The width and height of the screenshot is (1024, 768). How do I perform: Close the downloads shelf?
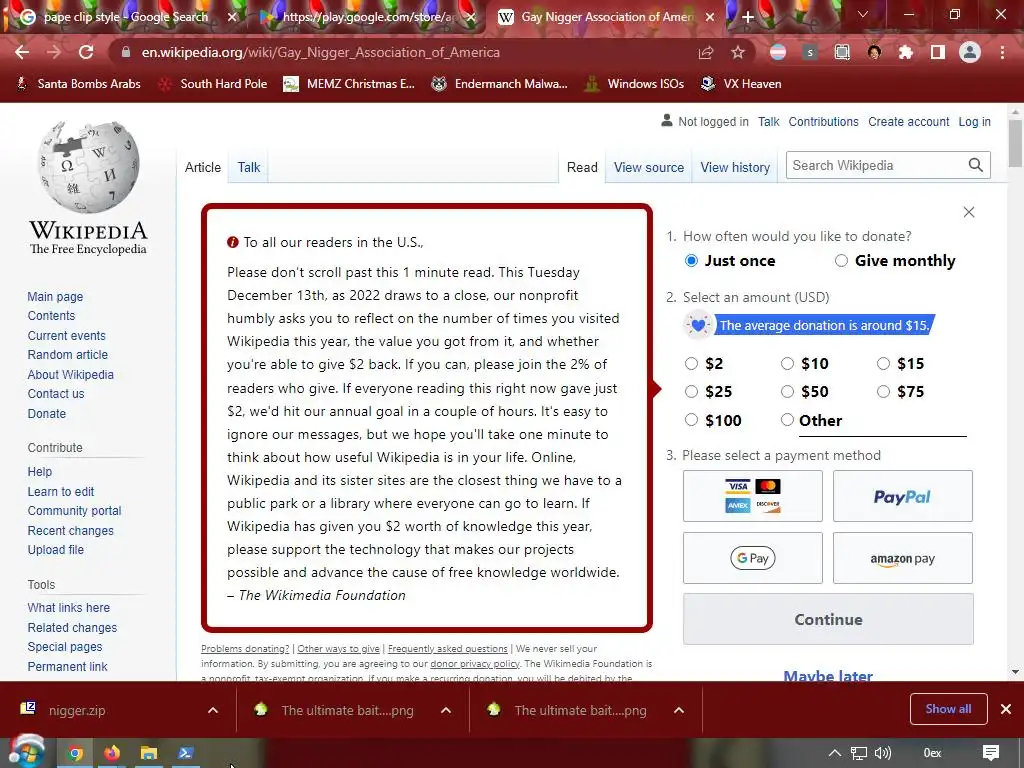[x=1006, y=709]
